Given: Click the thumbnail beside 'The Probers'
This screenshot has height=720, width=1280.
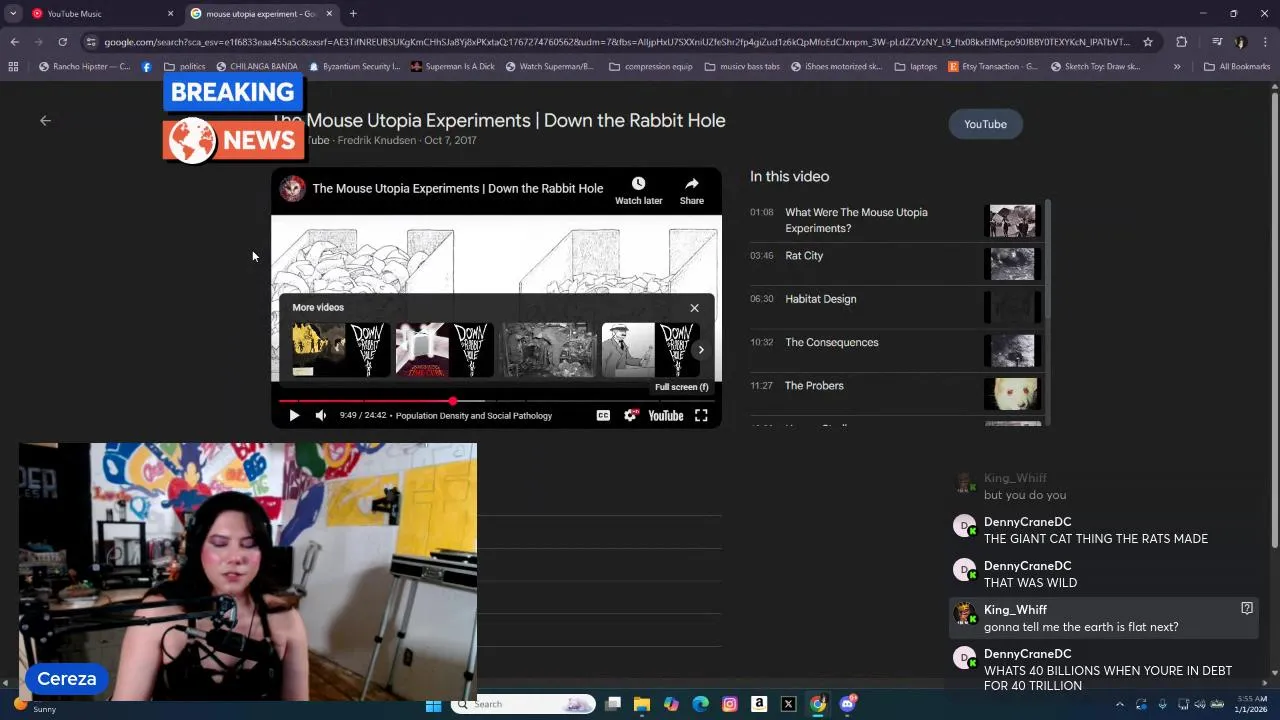Looking at the screenshot, I should point(1012,394).
